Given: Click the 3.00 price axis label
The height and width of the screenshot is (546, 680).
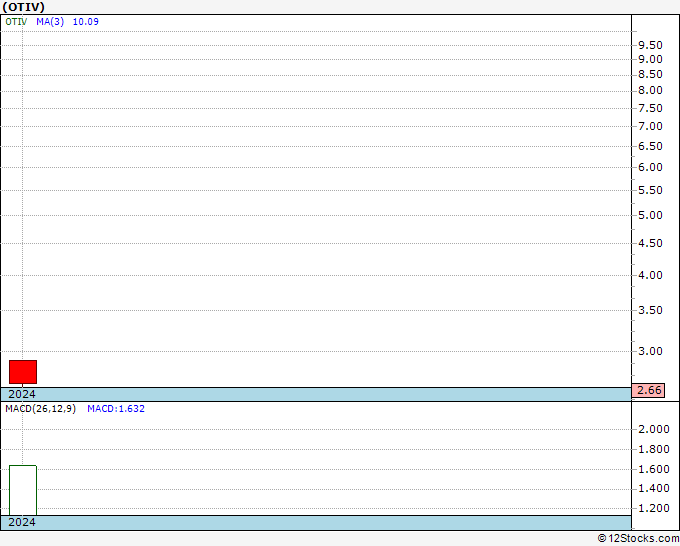Looking at the screenshot, I should (x=650, y=351).
